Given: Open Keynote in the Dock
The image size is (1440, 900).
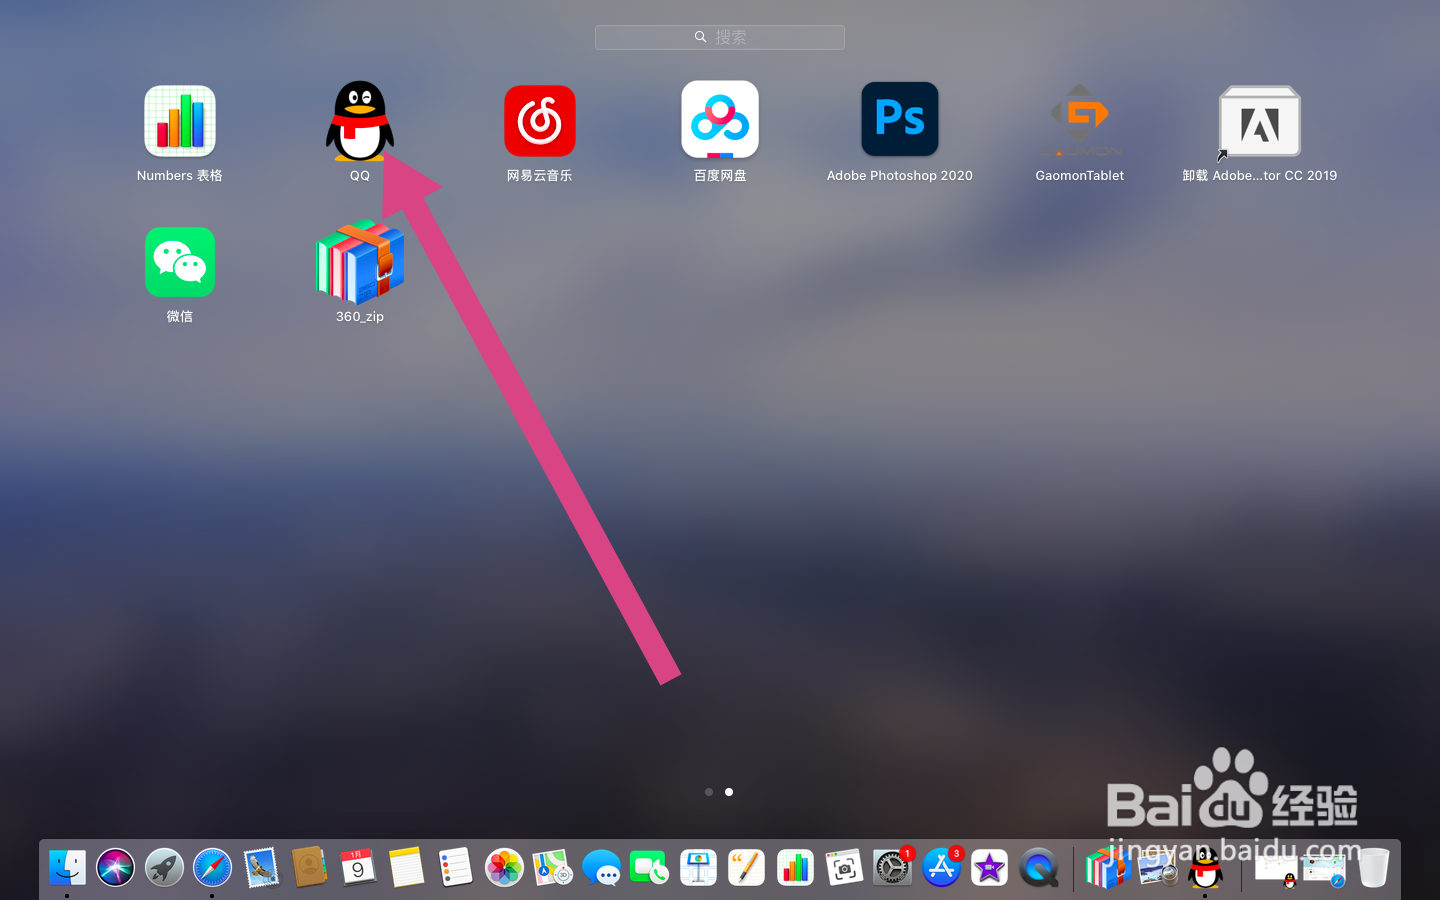Looking at the screenshot, I should click(x=698, y=868).
